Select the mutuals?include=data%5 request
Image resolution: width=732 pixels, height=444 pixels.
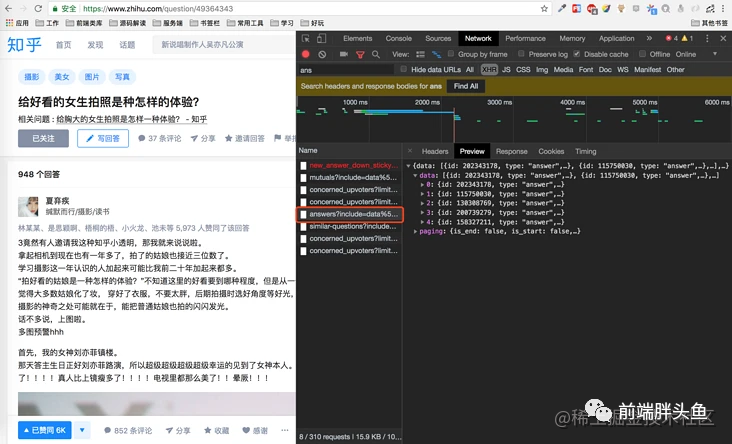point(350,177)
